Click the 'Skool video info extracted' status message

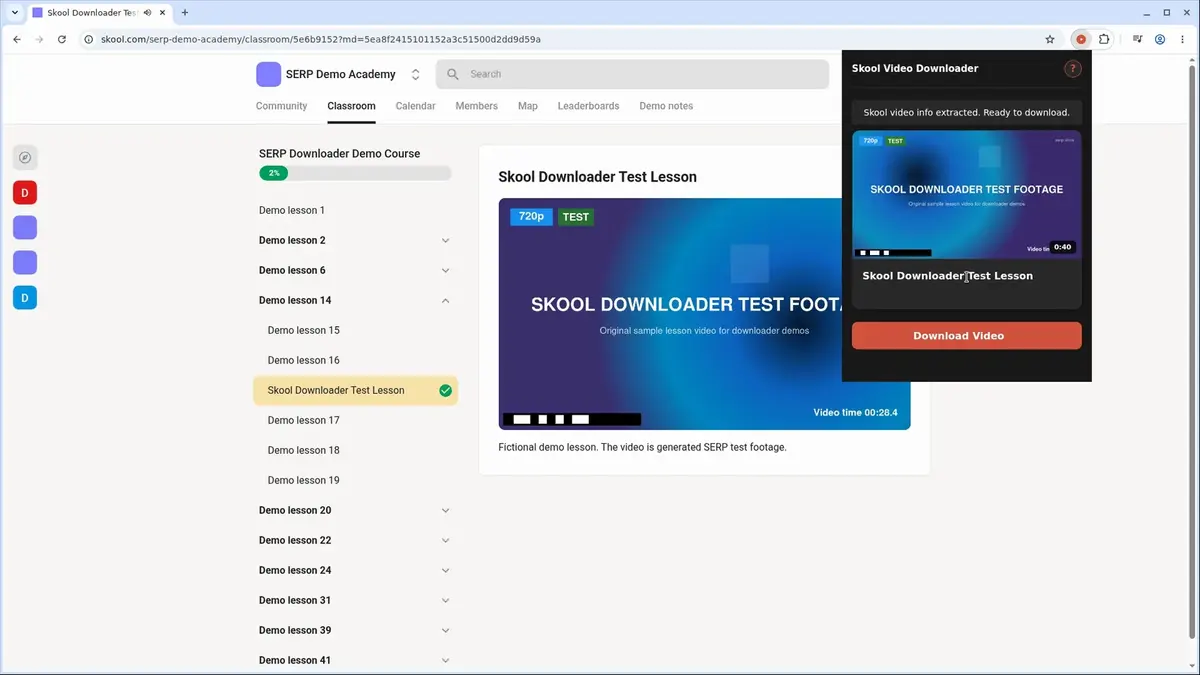click(x=966, y=113)
